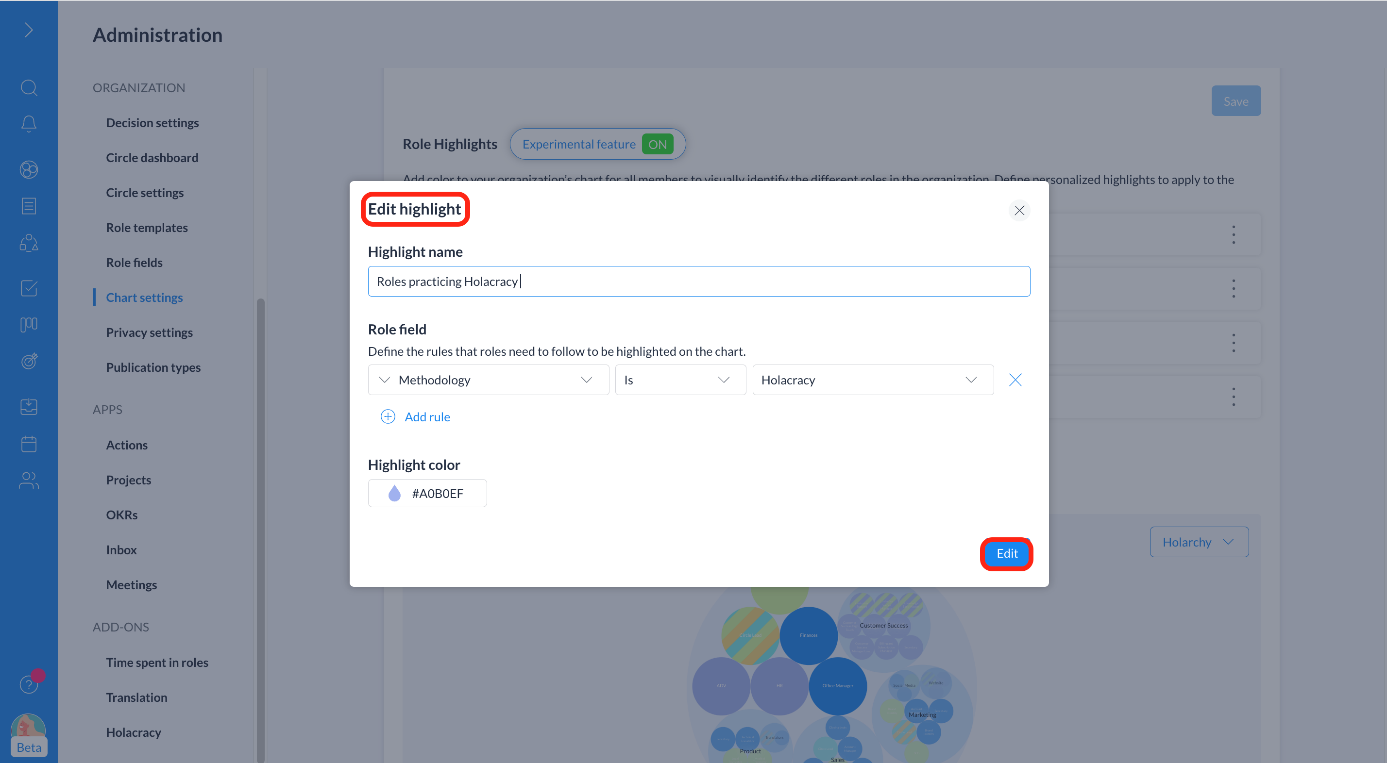Click the Marketing circle in chart
Image resolution: width=1387 pixels, height=763 pixels.
click(921, 714)
